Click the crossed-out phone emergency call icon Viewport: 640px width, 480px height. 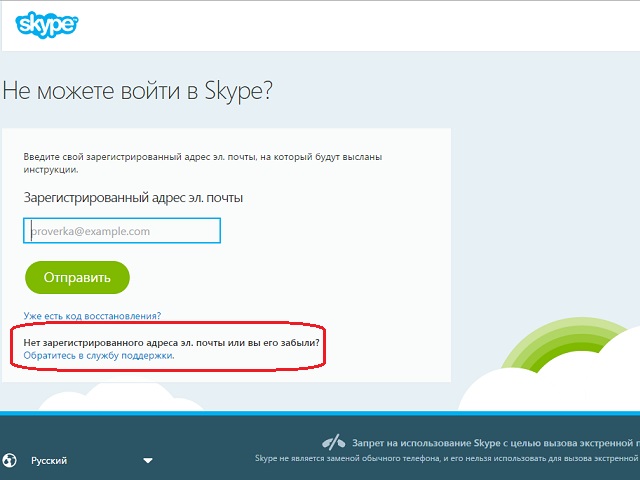tap(333, 442)
